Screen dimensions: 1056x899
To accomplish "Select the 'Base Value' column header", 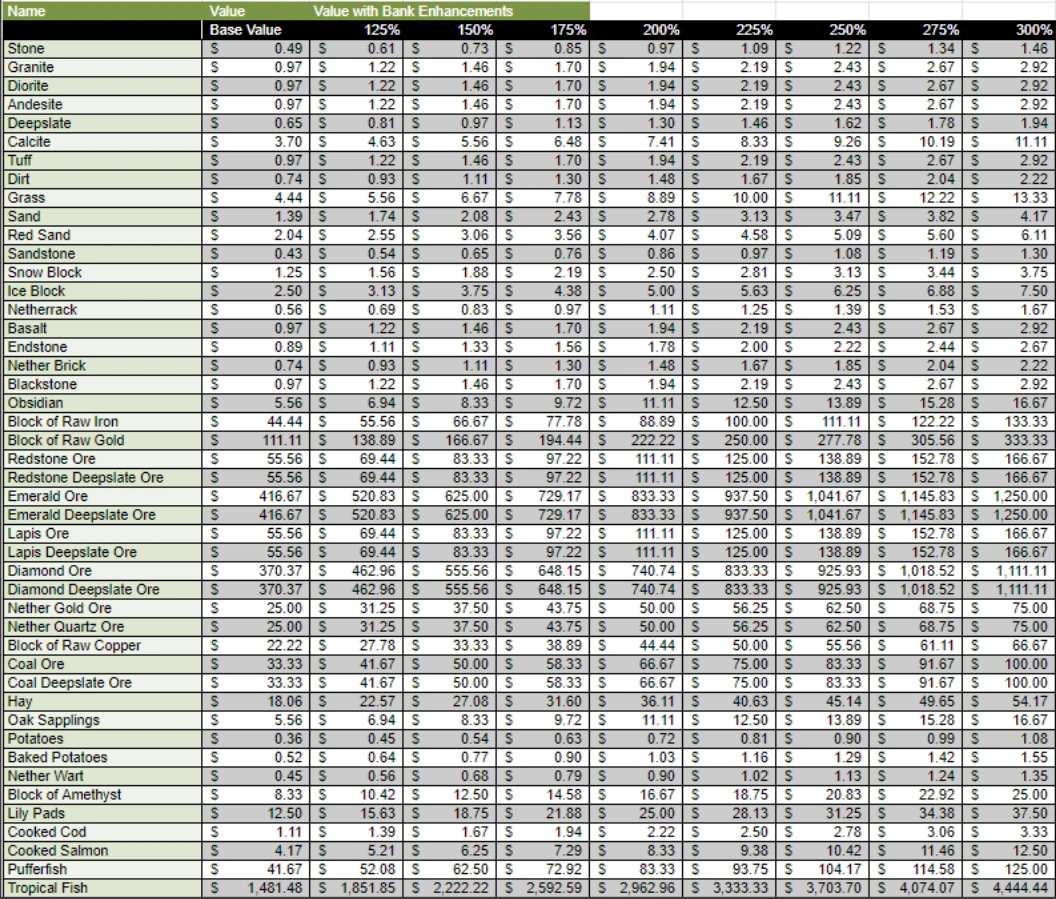I will 256,30.
